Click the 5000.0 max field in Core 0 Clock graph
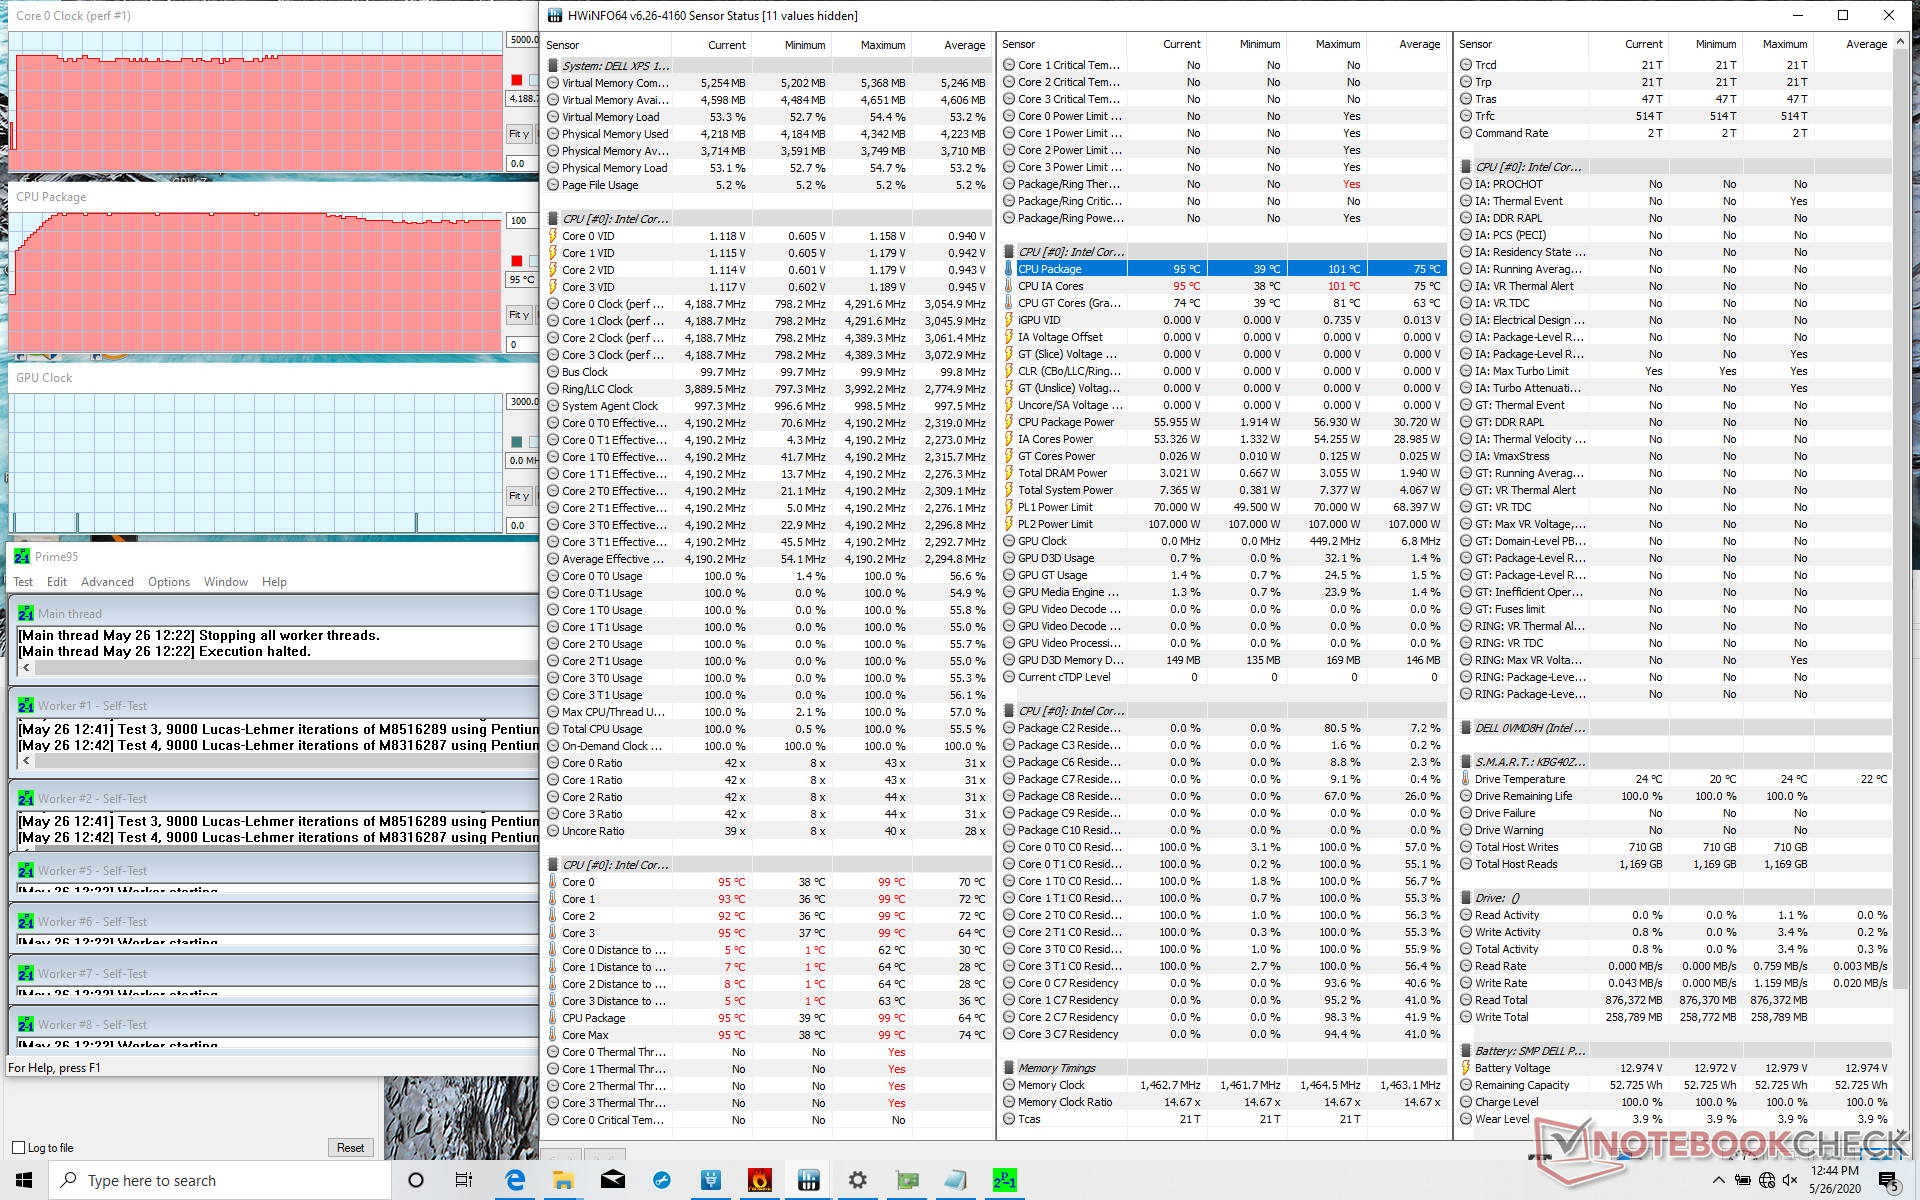The image size is (1920, 1200). 522,40
